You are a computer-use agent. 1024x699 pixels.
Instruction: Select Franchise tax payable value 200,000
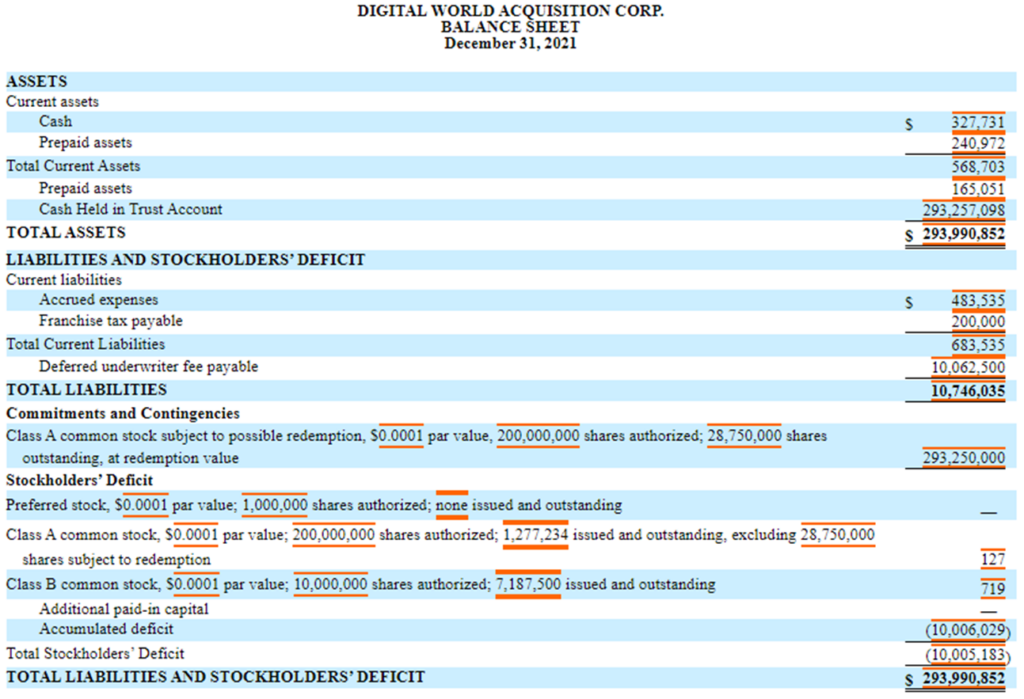pyautogui.click(x=978, y=321)
